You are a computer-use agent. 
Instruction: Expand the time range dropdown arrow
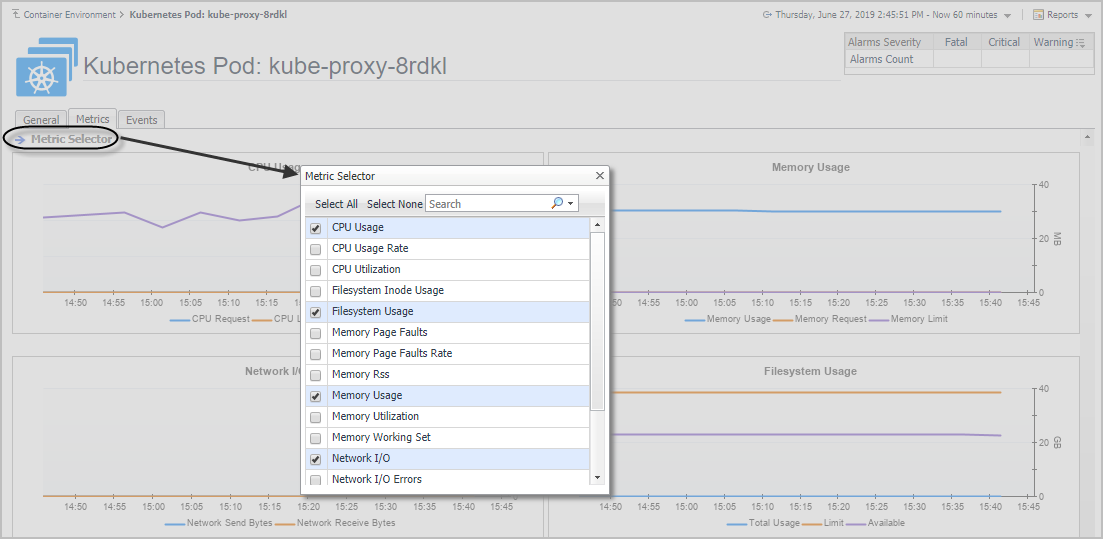[x=1007, y=16]
